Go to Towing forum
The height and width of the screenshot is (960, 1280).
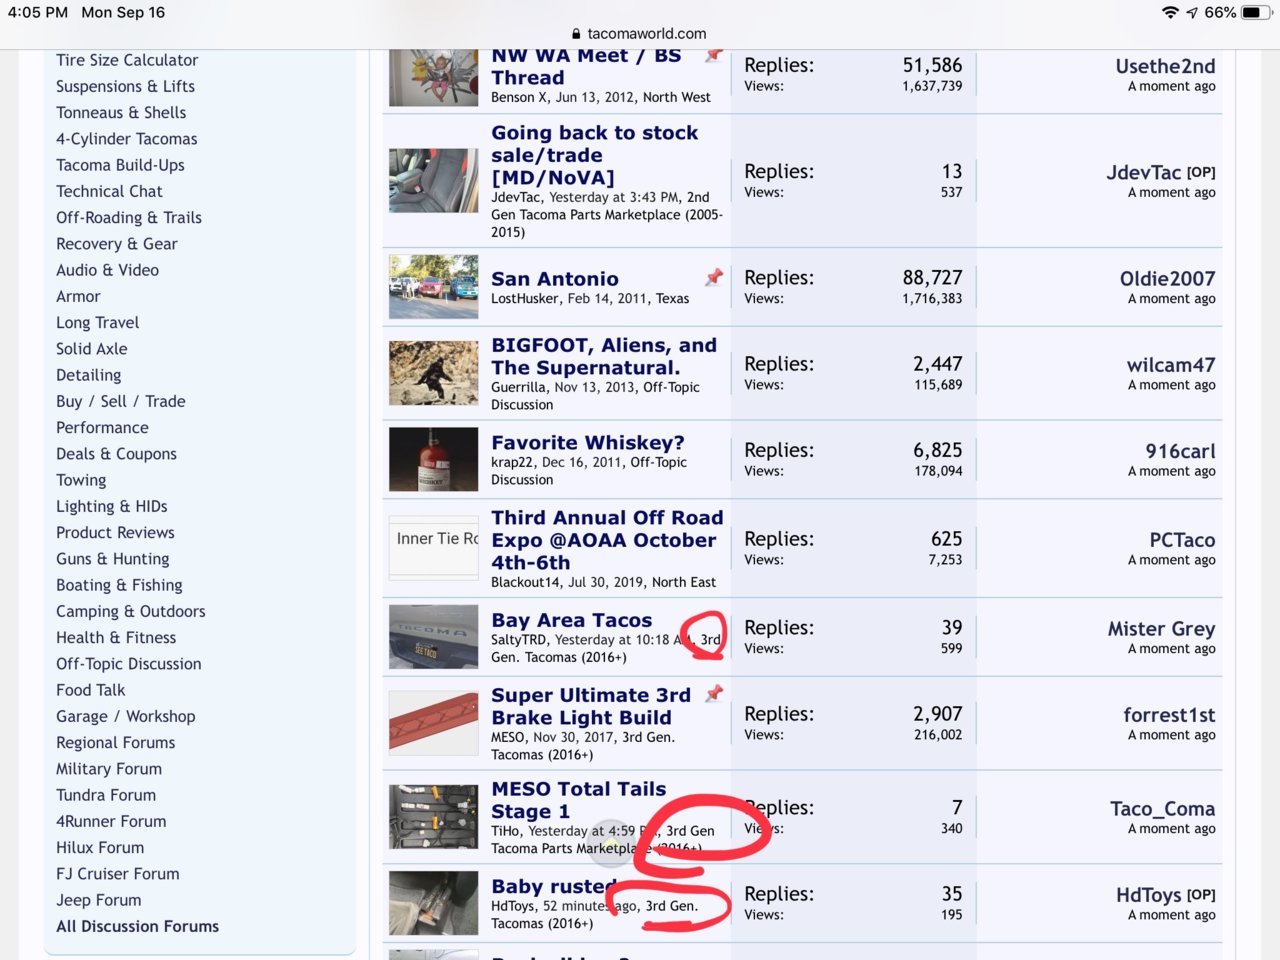pyautogui.click(x=81, y=480)
